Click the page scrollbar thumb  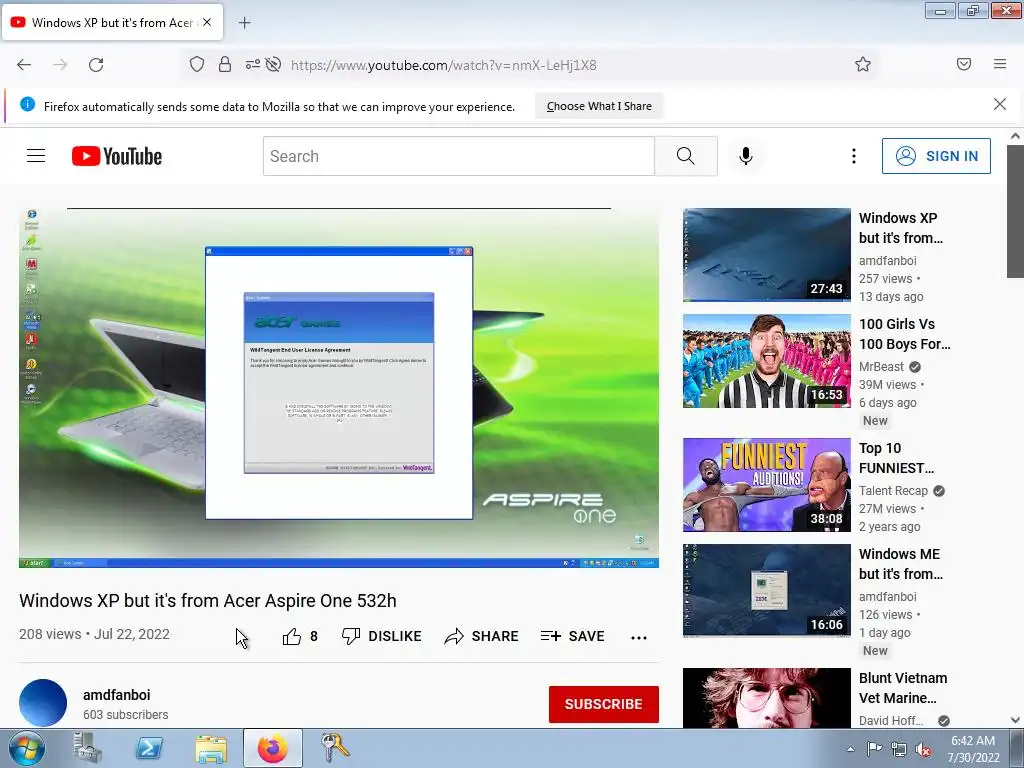(1015, 211)
